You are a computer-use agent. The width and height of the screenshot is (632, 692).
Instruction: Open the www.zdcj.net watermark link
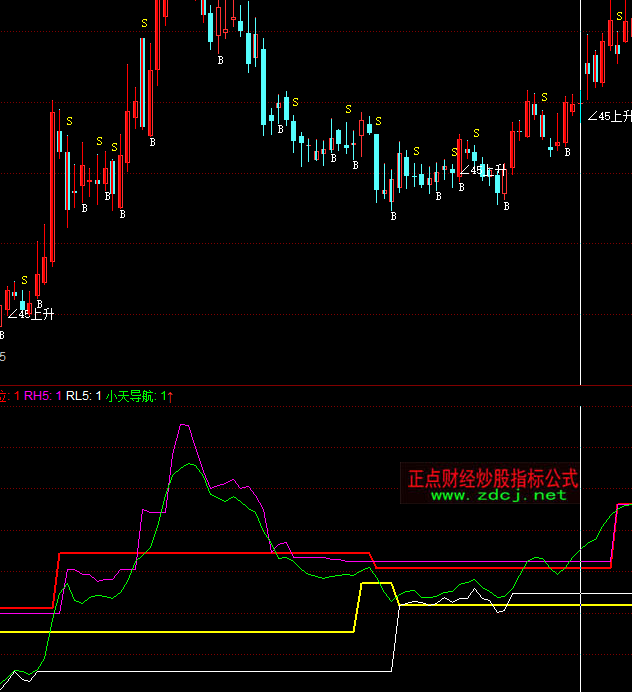click(498, 495)
